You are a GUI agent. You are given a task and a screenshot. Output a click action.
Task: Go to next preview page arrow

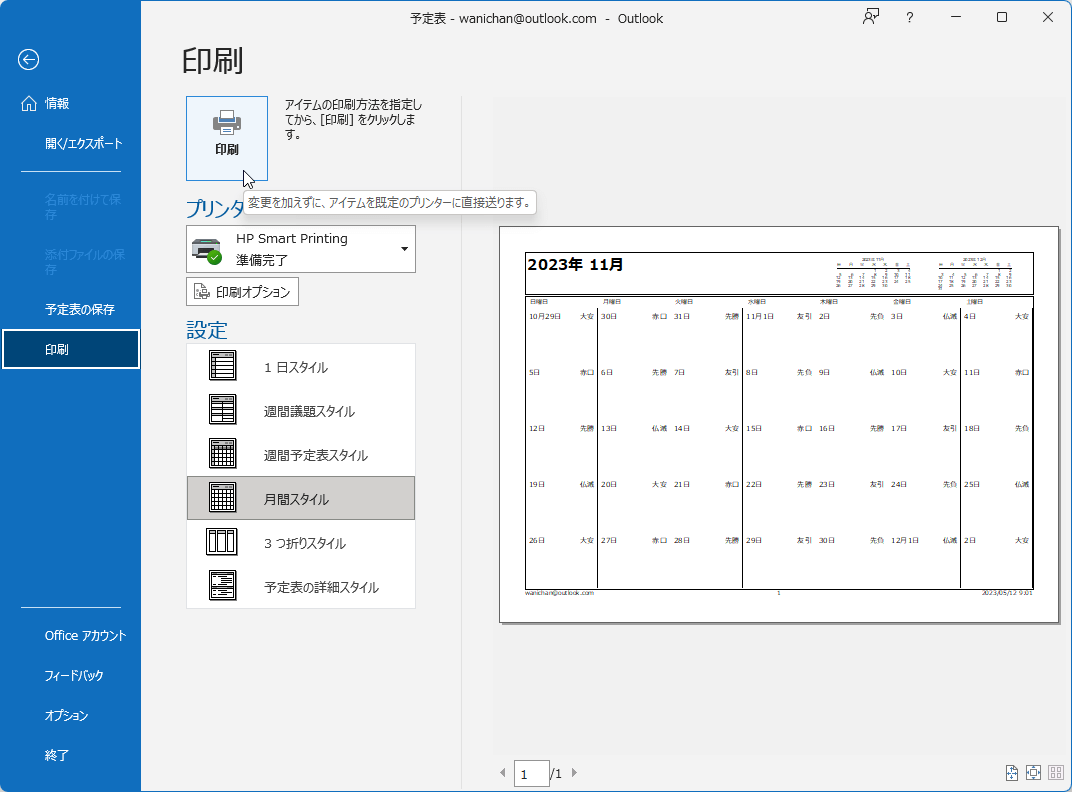tap(574, 773)
